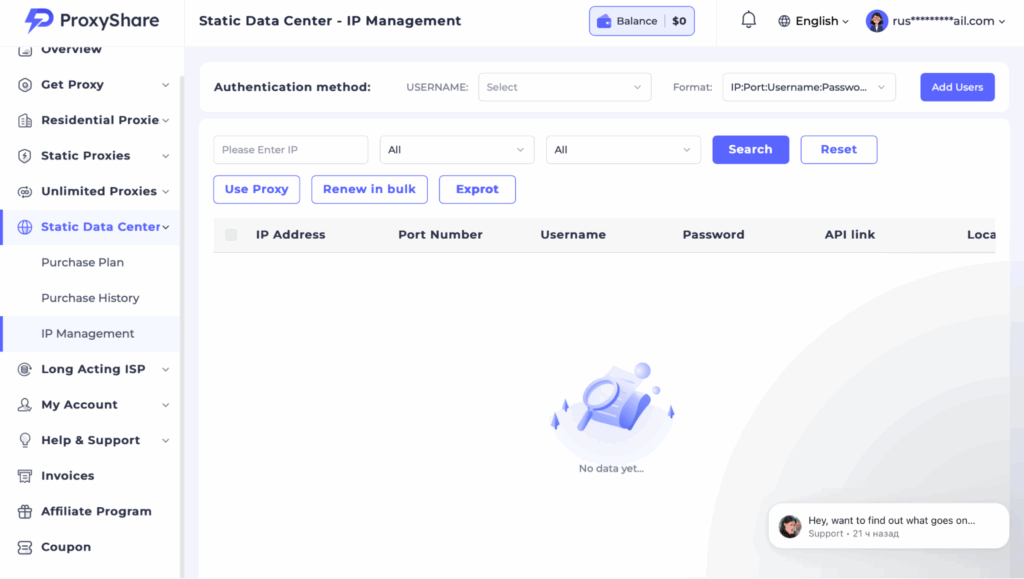Expand the Get Proxy menu chevron
The image size is (1024, 579).
(x=165, y=85)
